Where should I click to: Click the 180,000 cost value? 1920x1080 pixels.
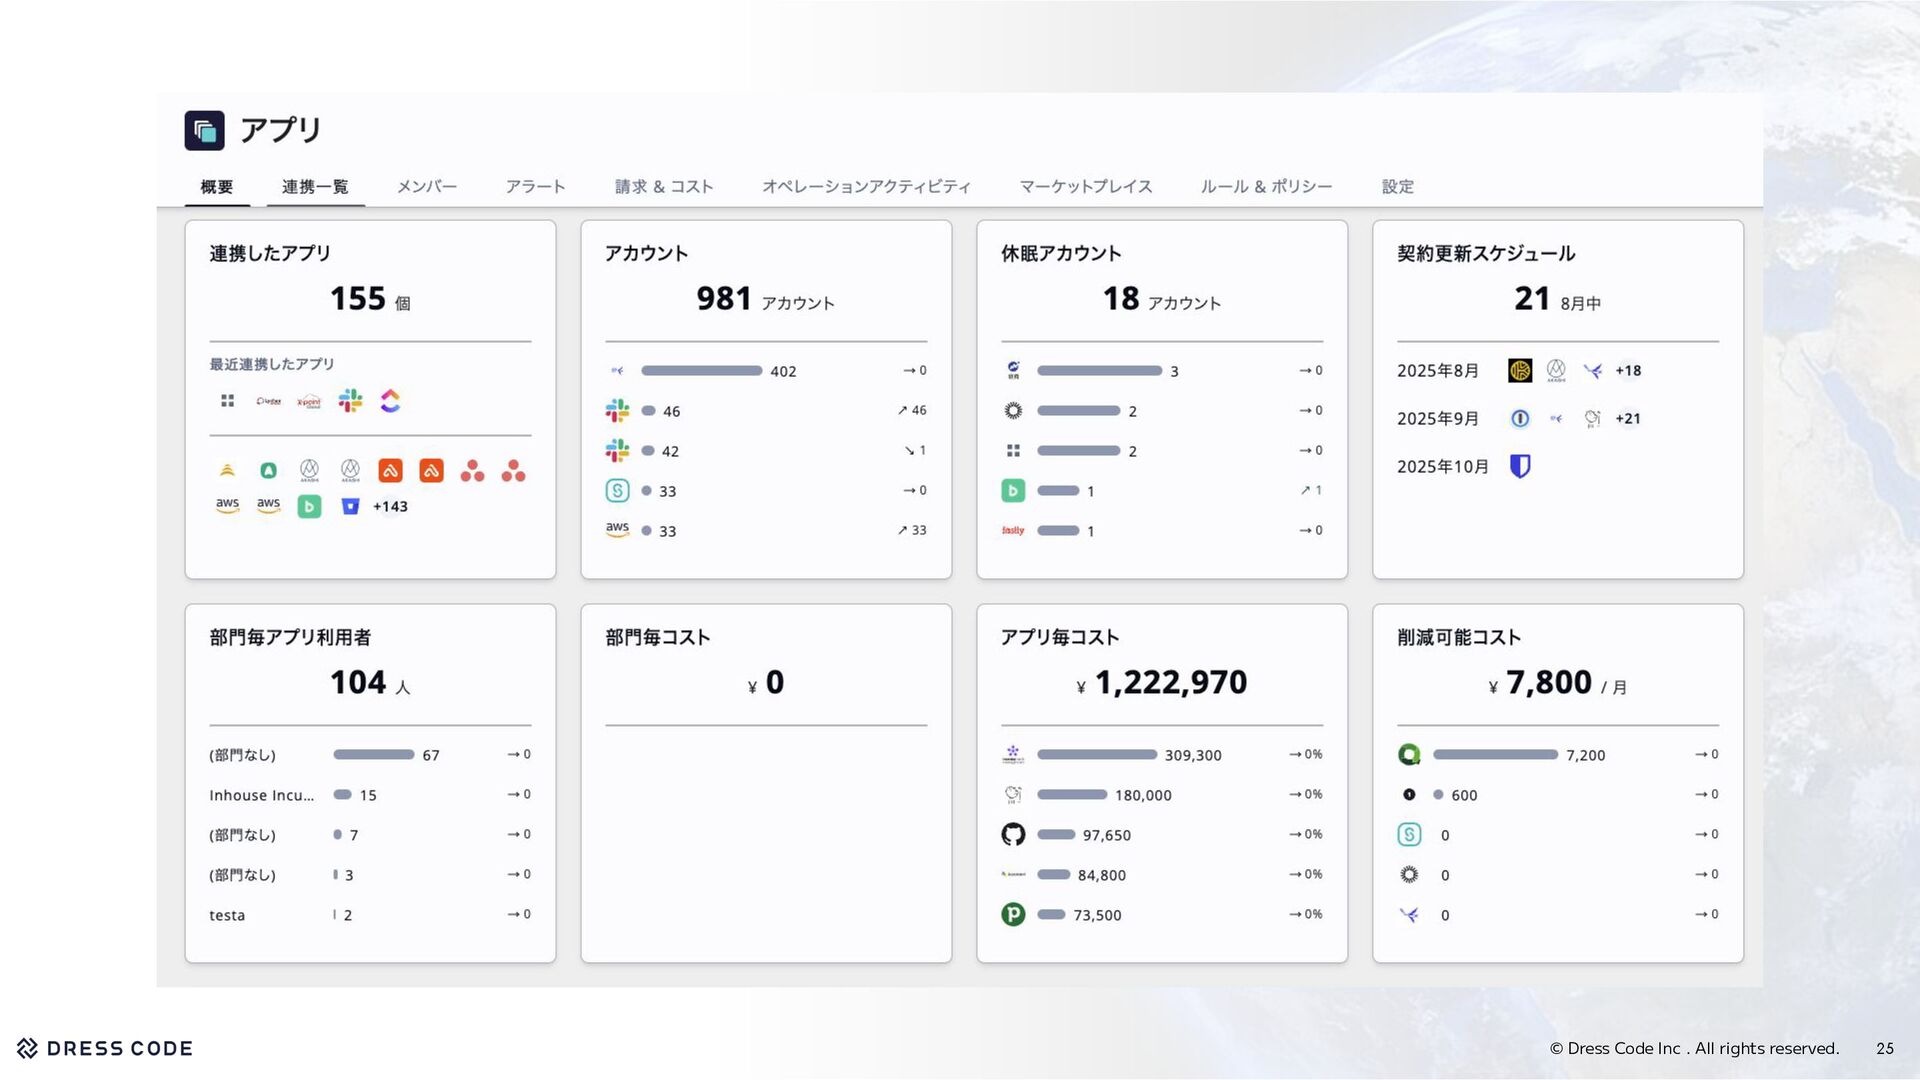pyautogui.click(x=1143, y=796)
